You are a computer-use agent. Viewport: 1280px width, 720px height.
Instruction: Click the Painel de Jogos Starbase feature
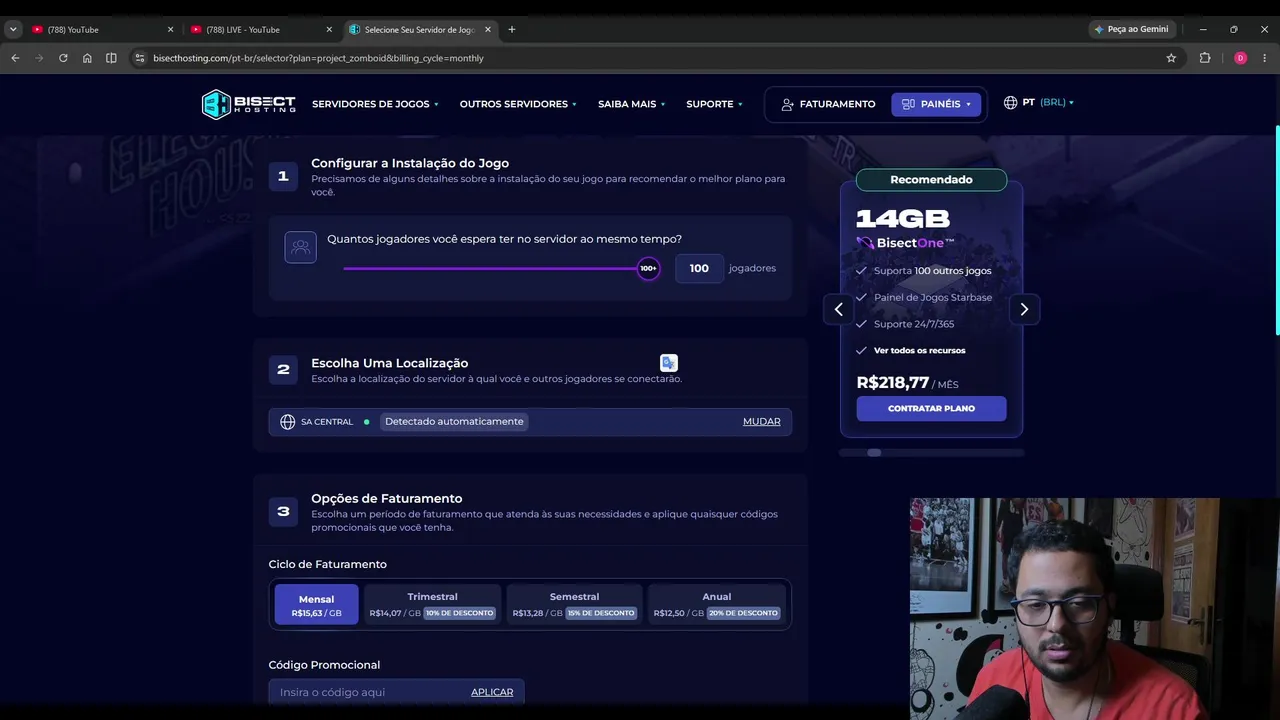[933, 297]
